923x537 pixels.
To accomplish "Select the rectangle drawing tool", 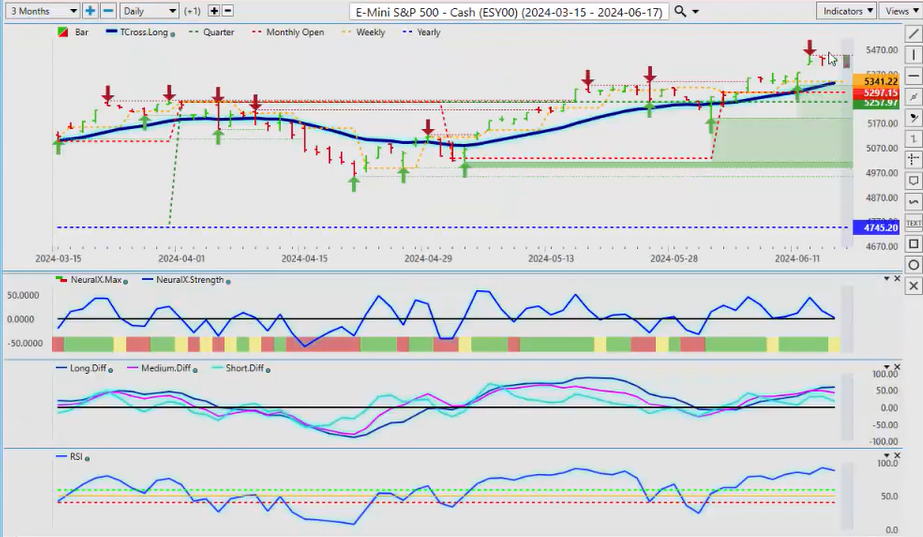I will click(x=913, y=243).
